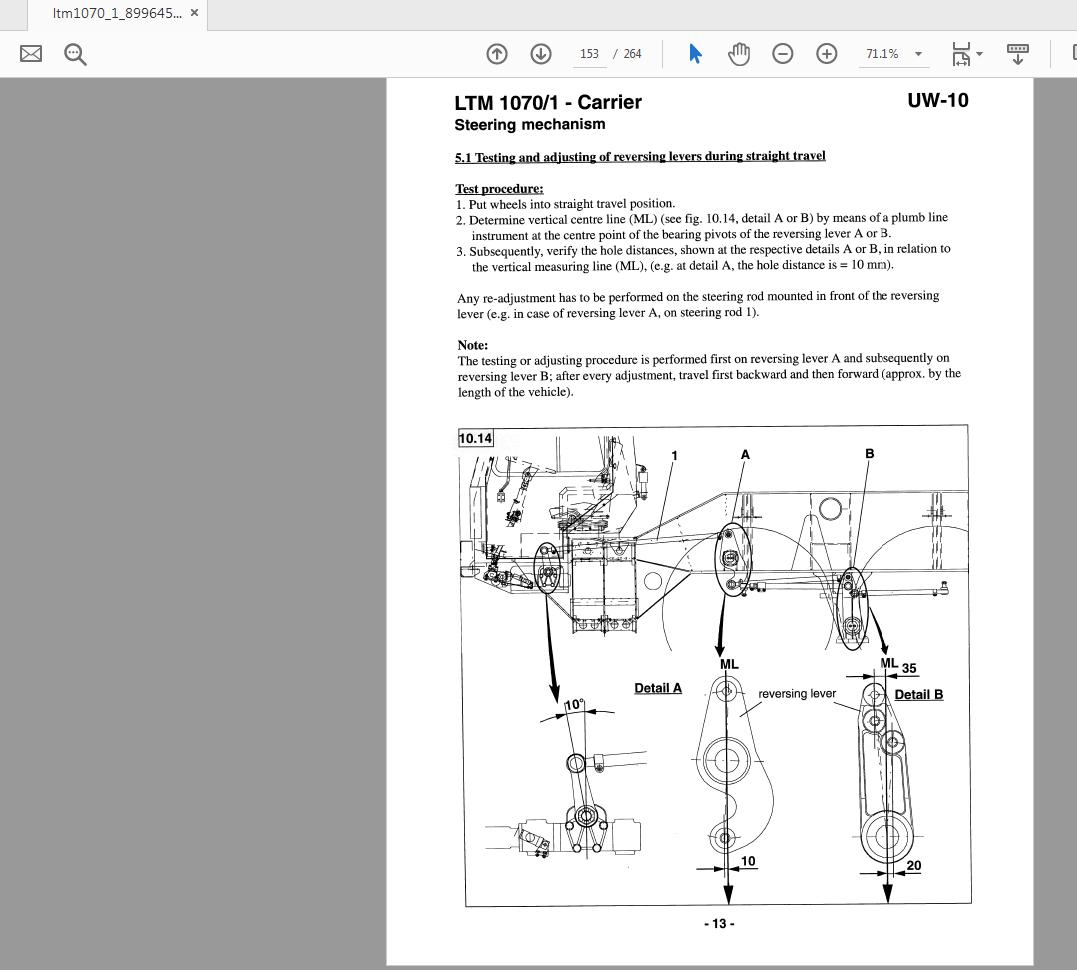Click the '5.1 Testing and adjusting' section title
This screenshot has height=970, width=1077.
[x=639, y=157]
